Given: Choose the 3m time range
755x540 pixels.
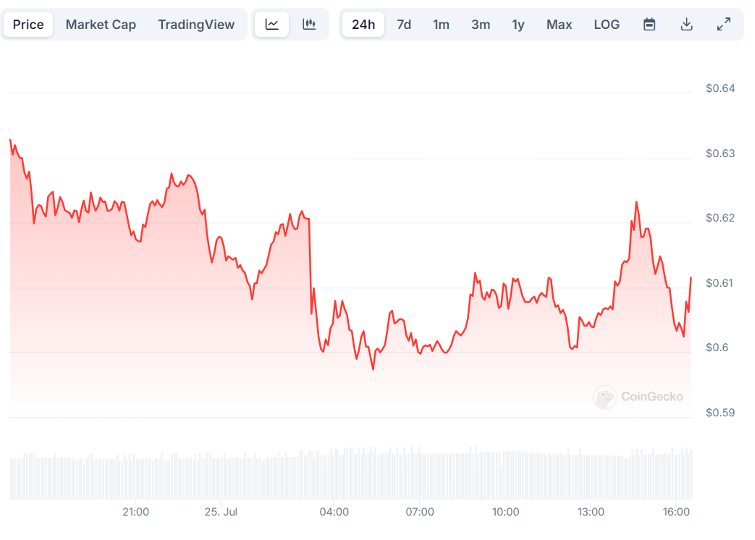Looking at the screenshot, I should click(x=480, y=24).
